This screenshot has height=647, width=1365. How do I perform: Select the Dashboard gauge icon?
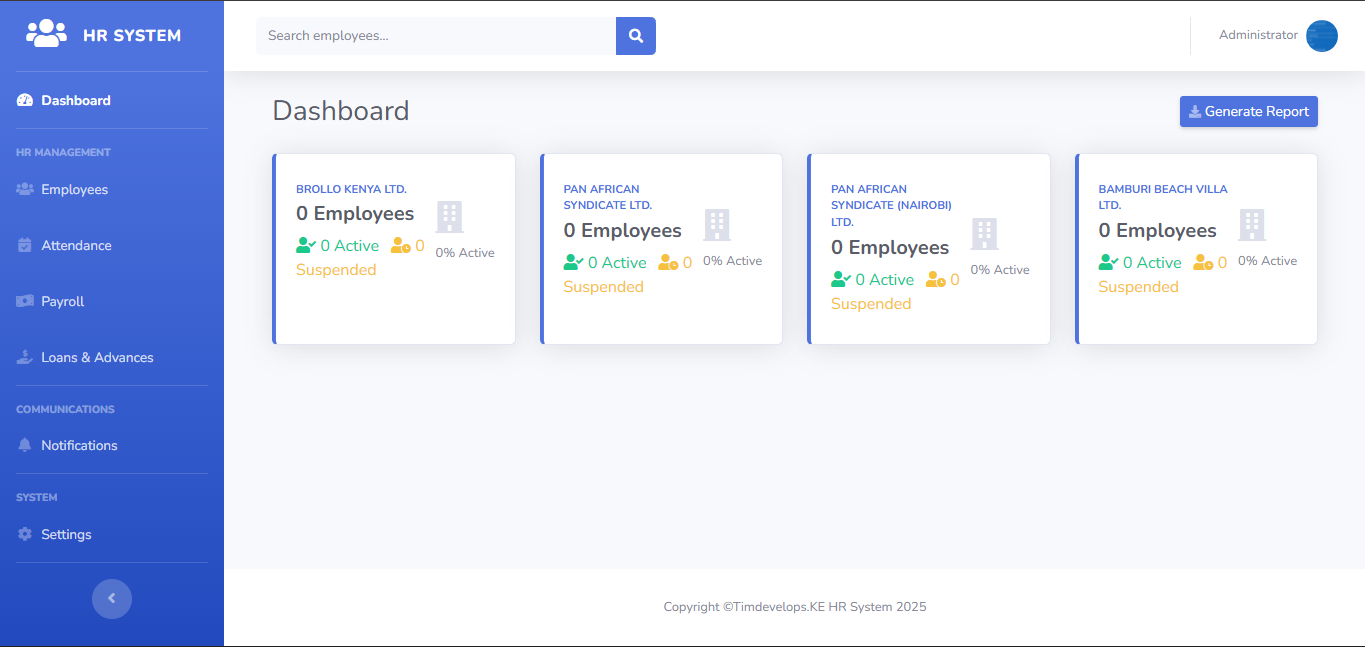(23, 99)
